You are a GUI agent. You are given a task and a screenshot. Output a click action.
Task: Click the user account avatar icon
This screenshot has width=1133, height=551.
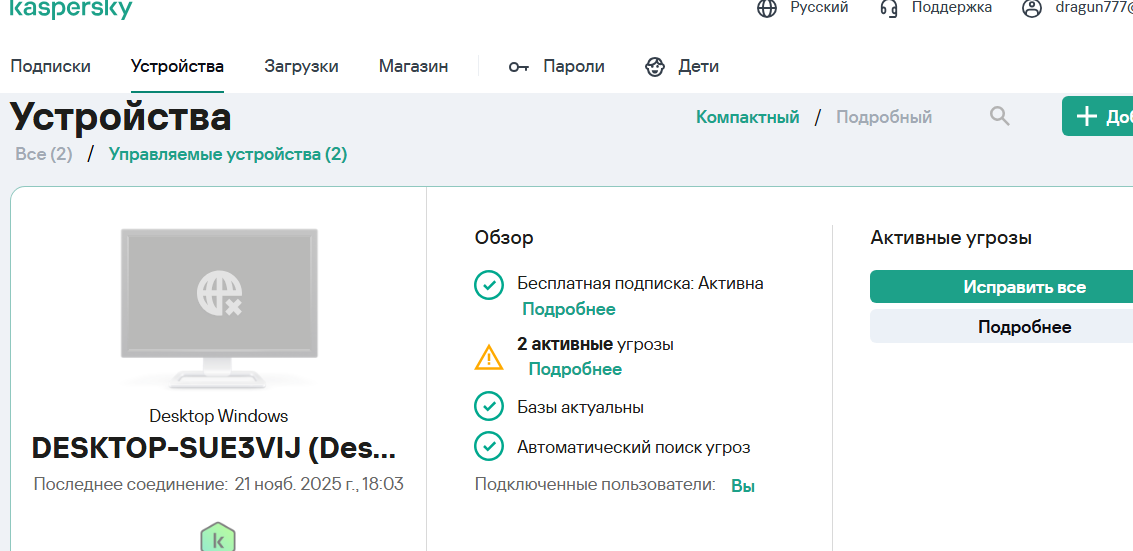point(1032,8)
